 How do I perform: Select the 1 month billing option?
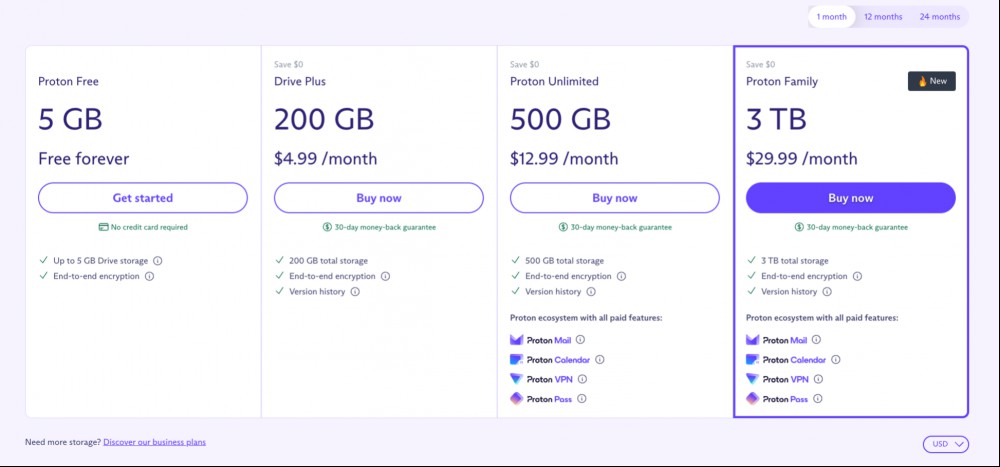tap(832, 17)
